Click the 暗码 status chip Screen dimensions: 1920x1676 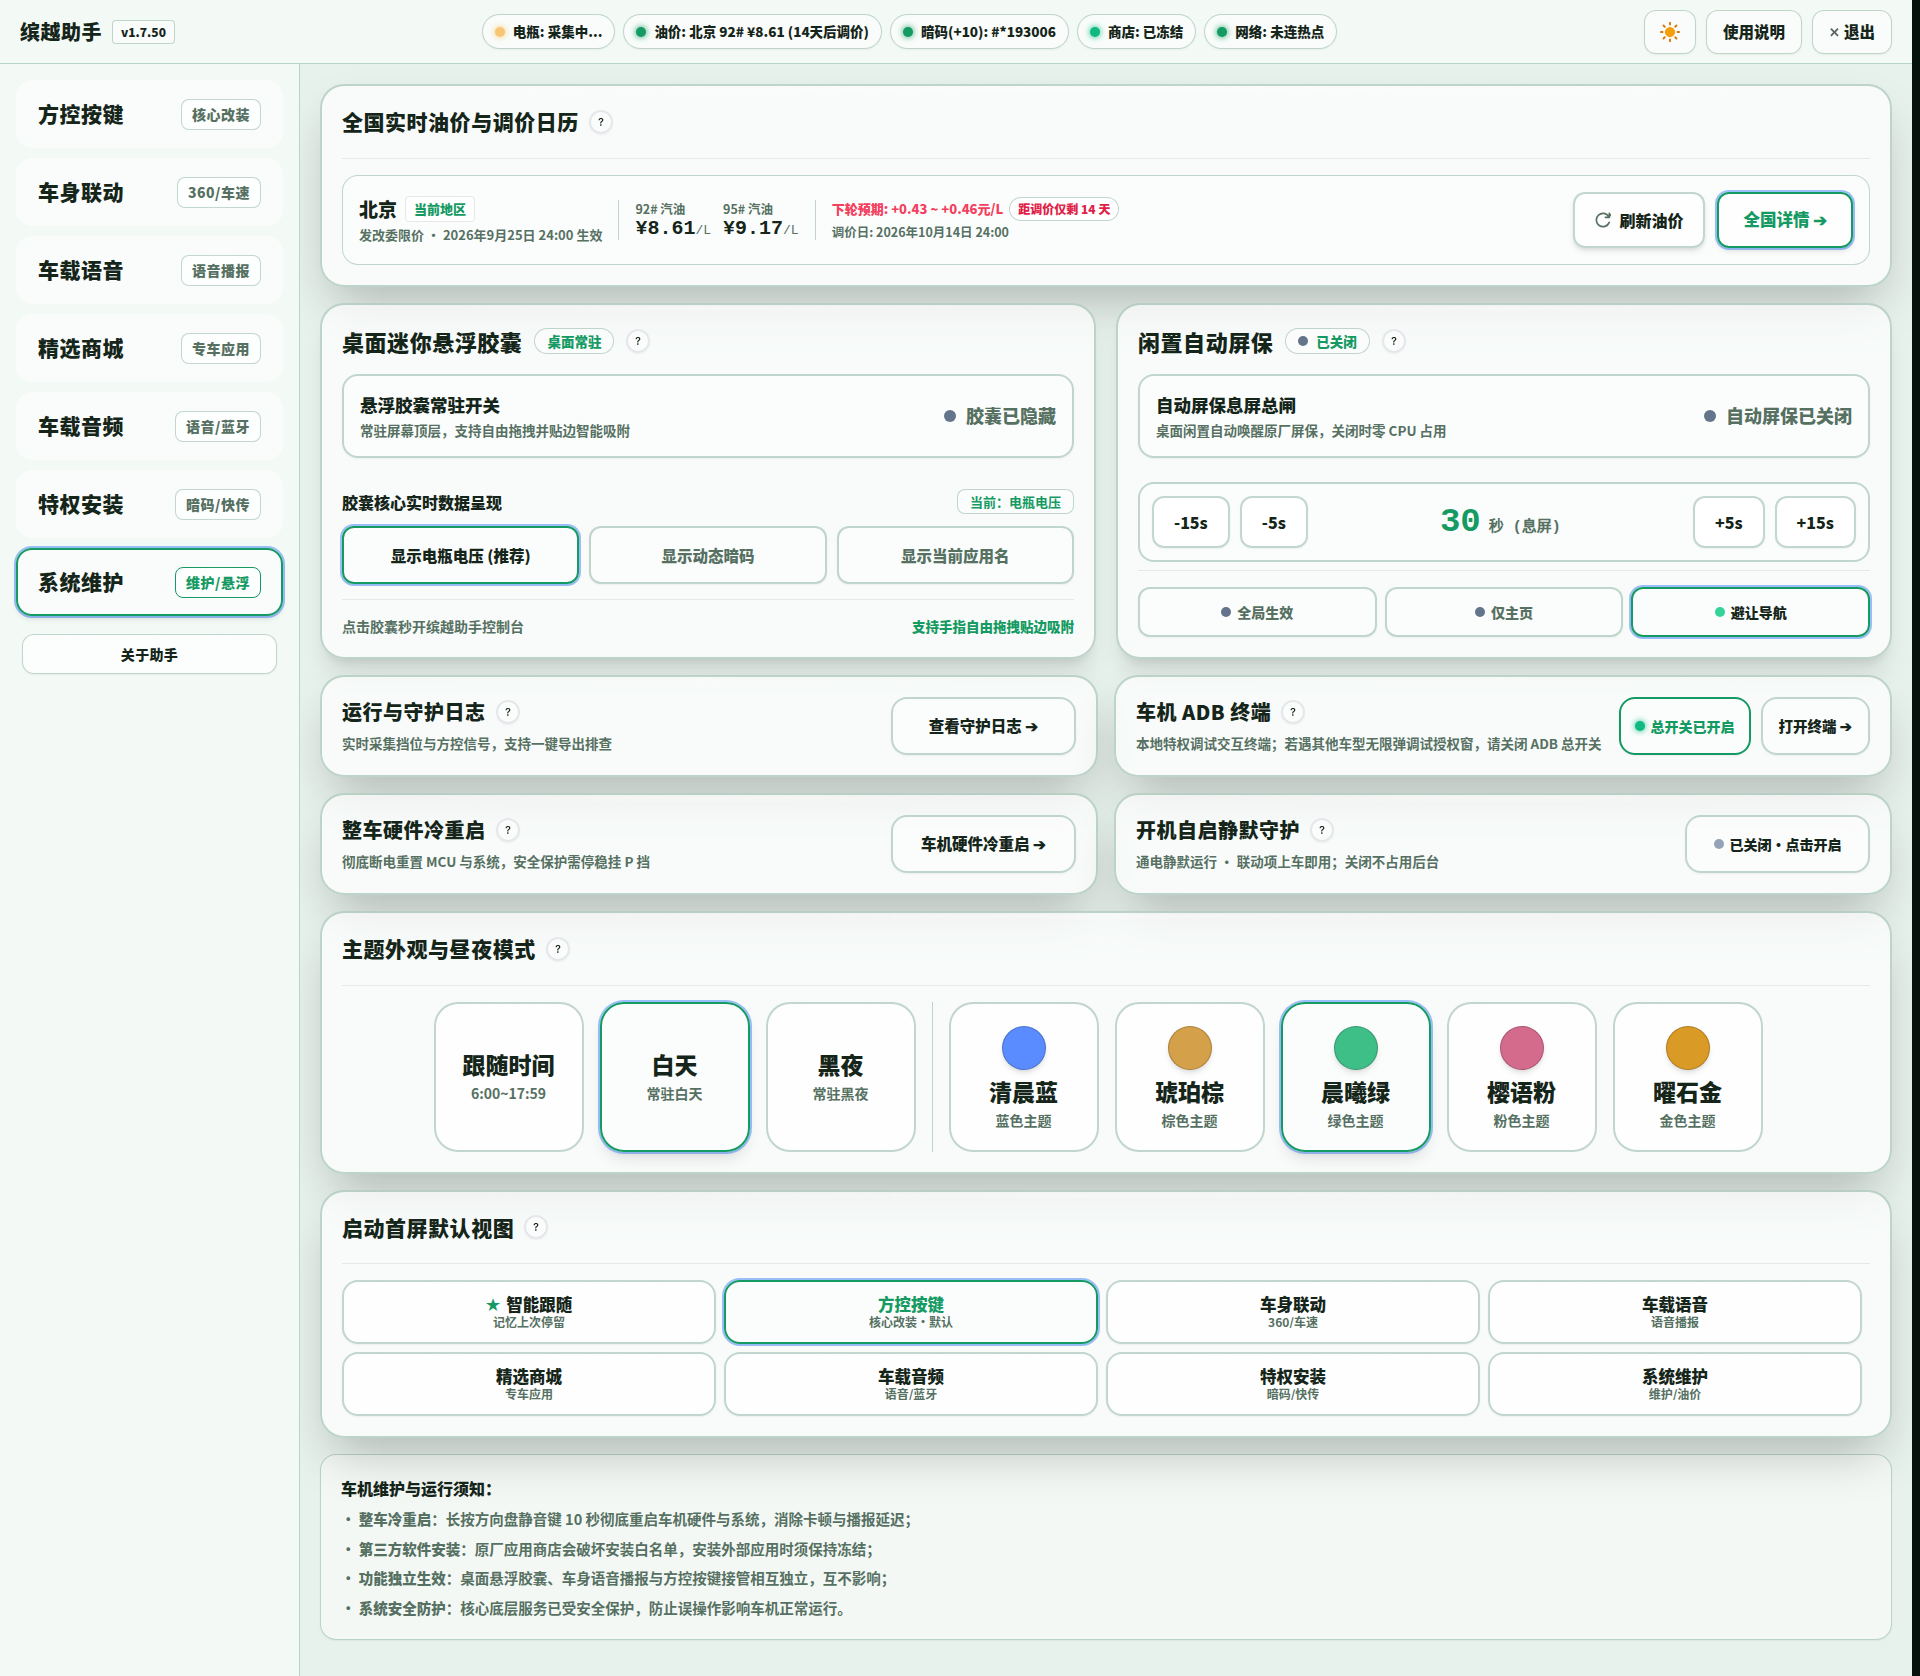979,32
